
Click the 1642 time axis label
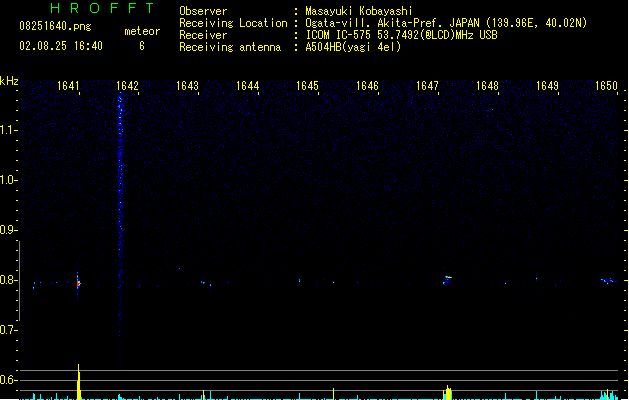pos(127,86)
